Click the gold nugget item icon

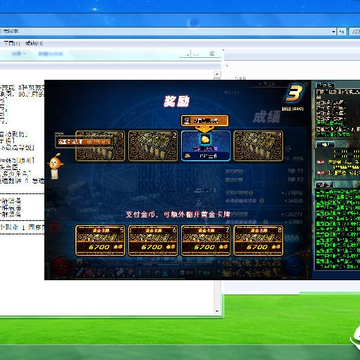point(205,139)
